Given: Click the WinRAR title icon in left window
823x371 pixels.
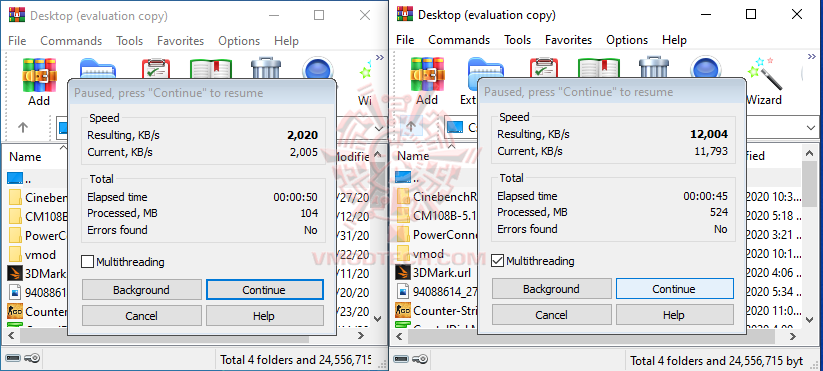Looking at the screenshot, I should 17,15.
